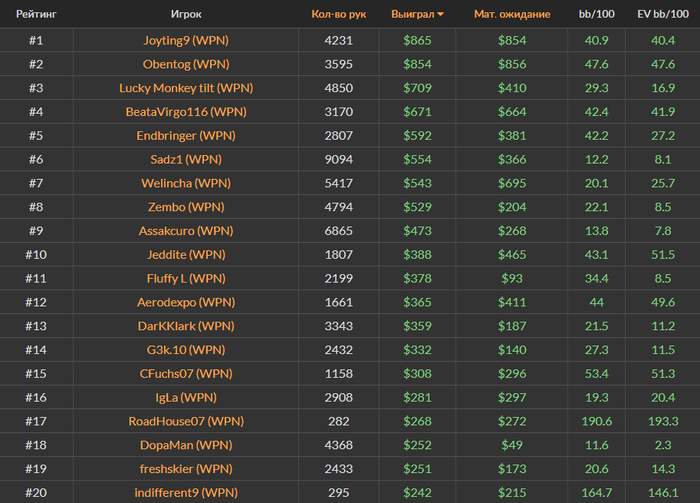Open player Fluffy L (WPN)
Viewport: 700px width, 503px height.
pos(186,279)
